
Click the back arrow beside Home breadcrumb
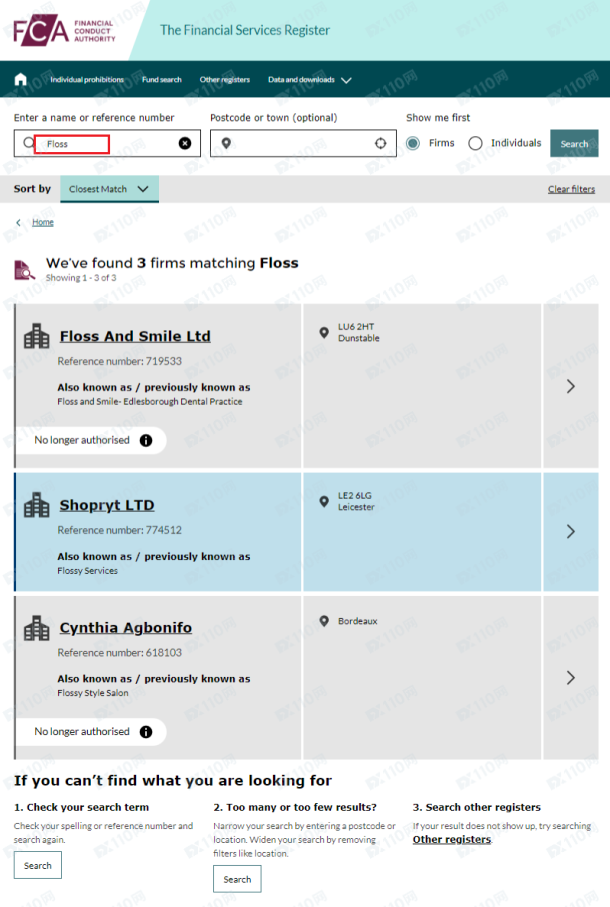(x=19, y=222)
